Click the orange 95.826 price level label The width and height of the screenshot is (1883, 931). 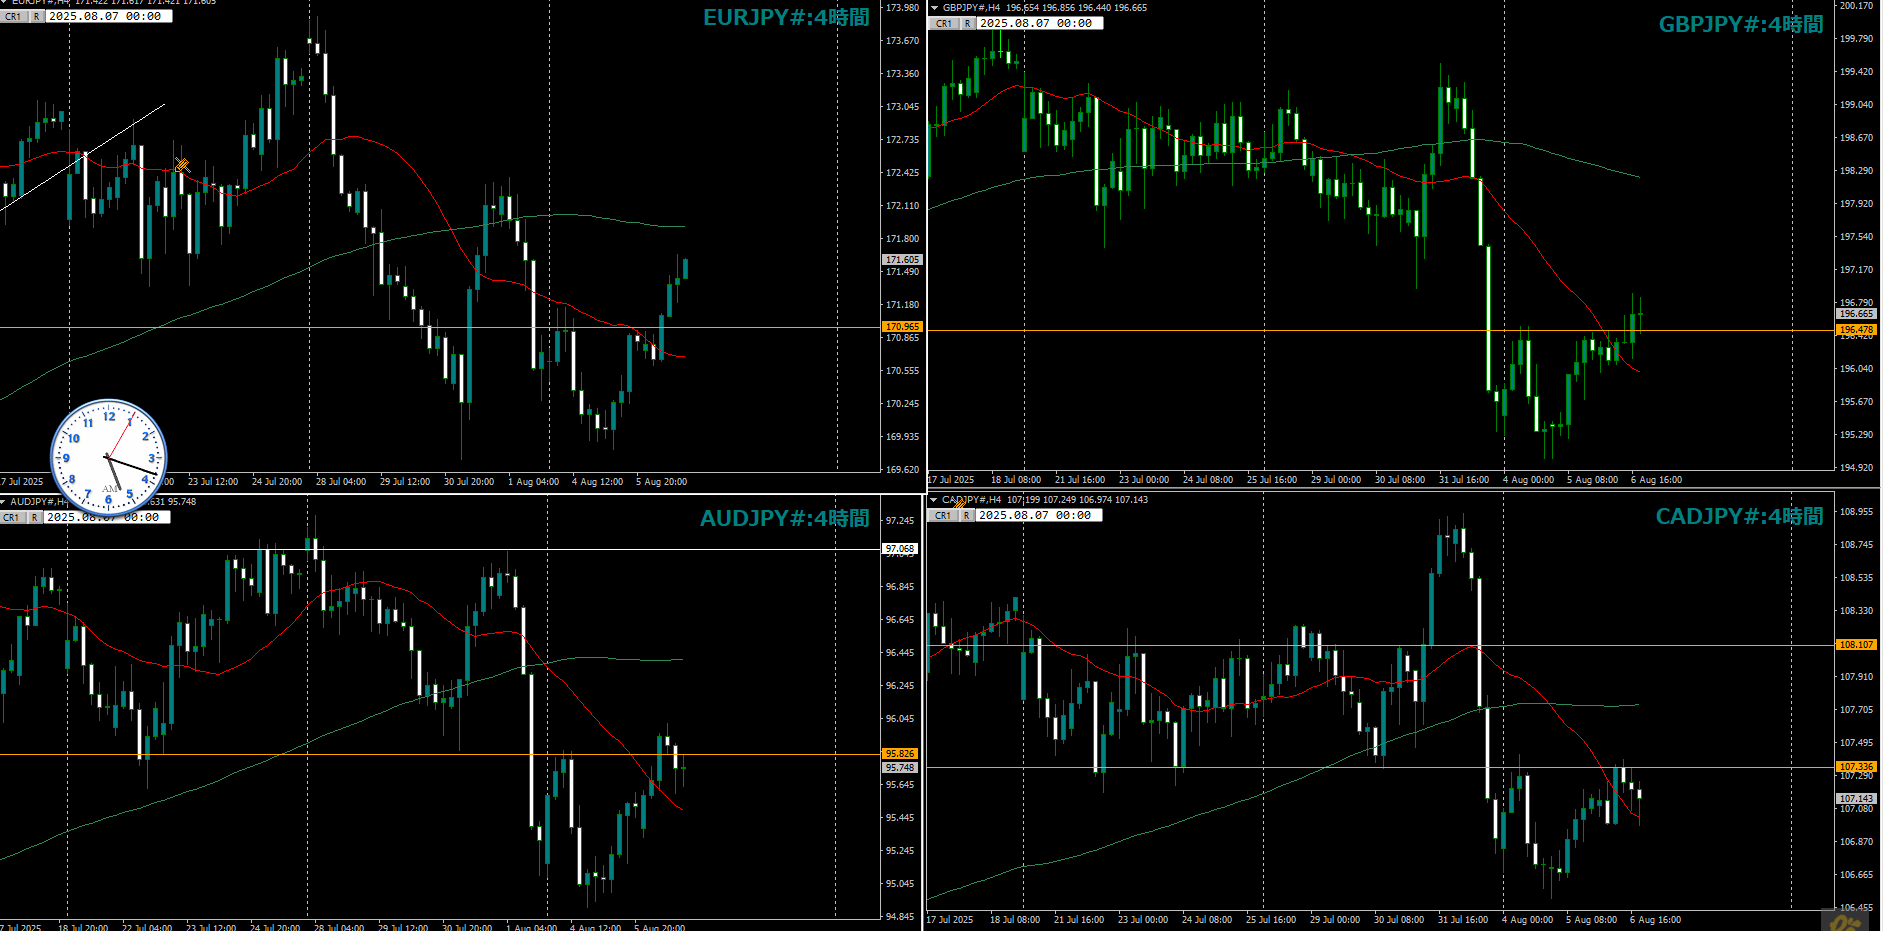900,753
